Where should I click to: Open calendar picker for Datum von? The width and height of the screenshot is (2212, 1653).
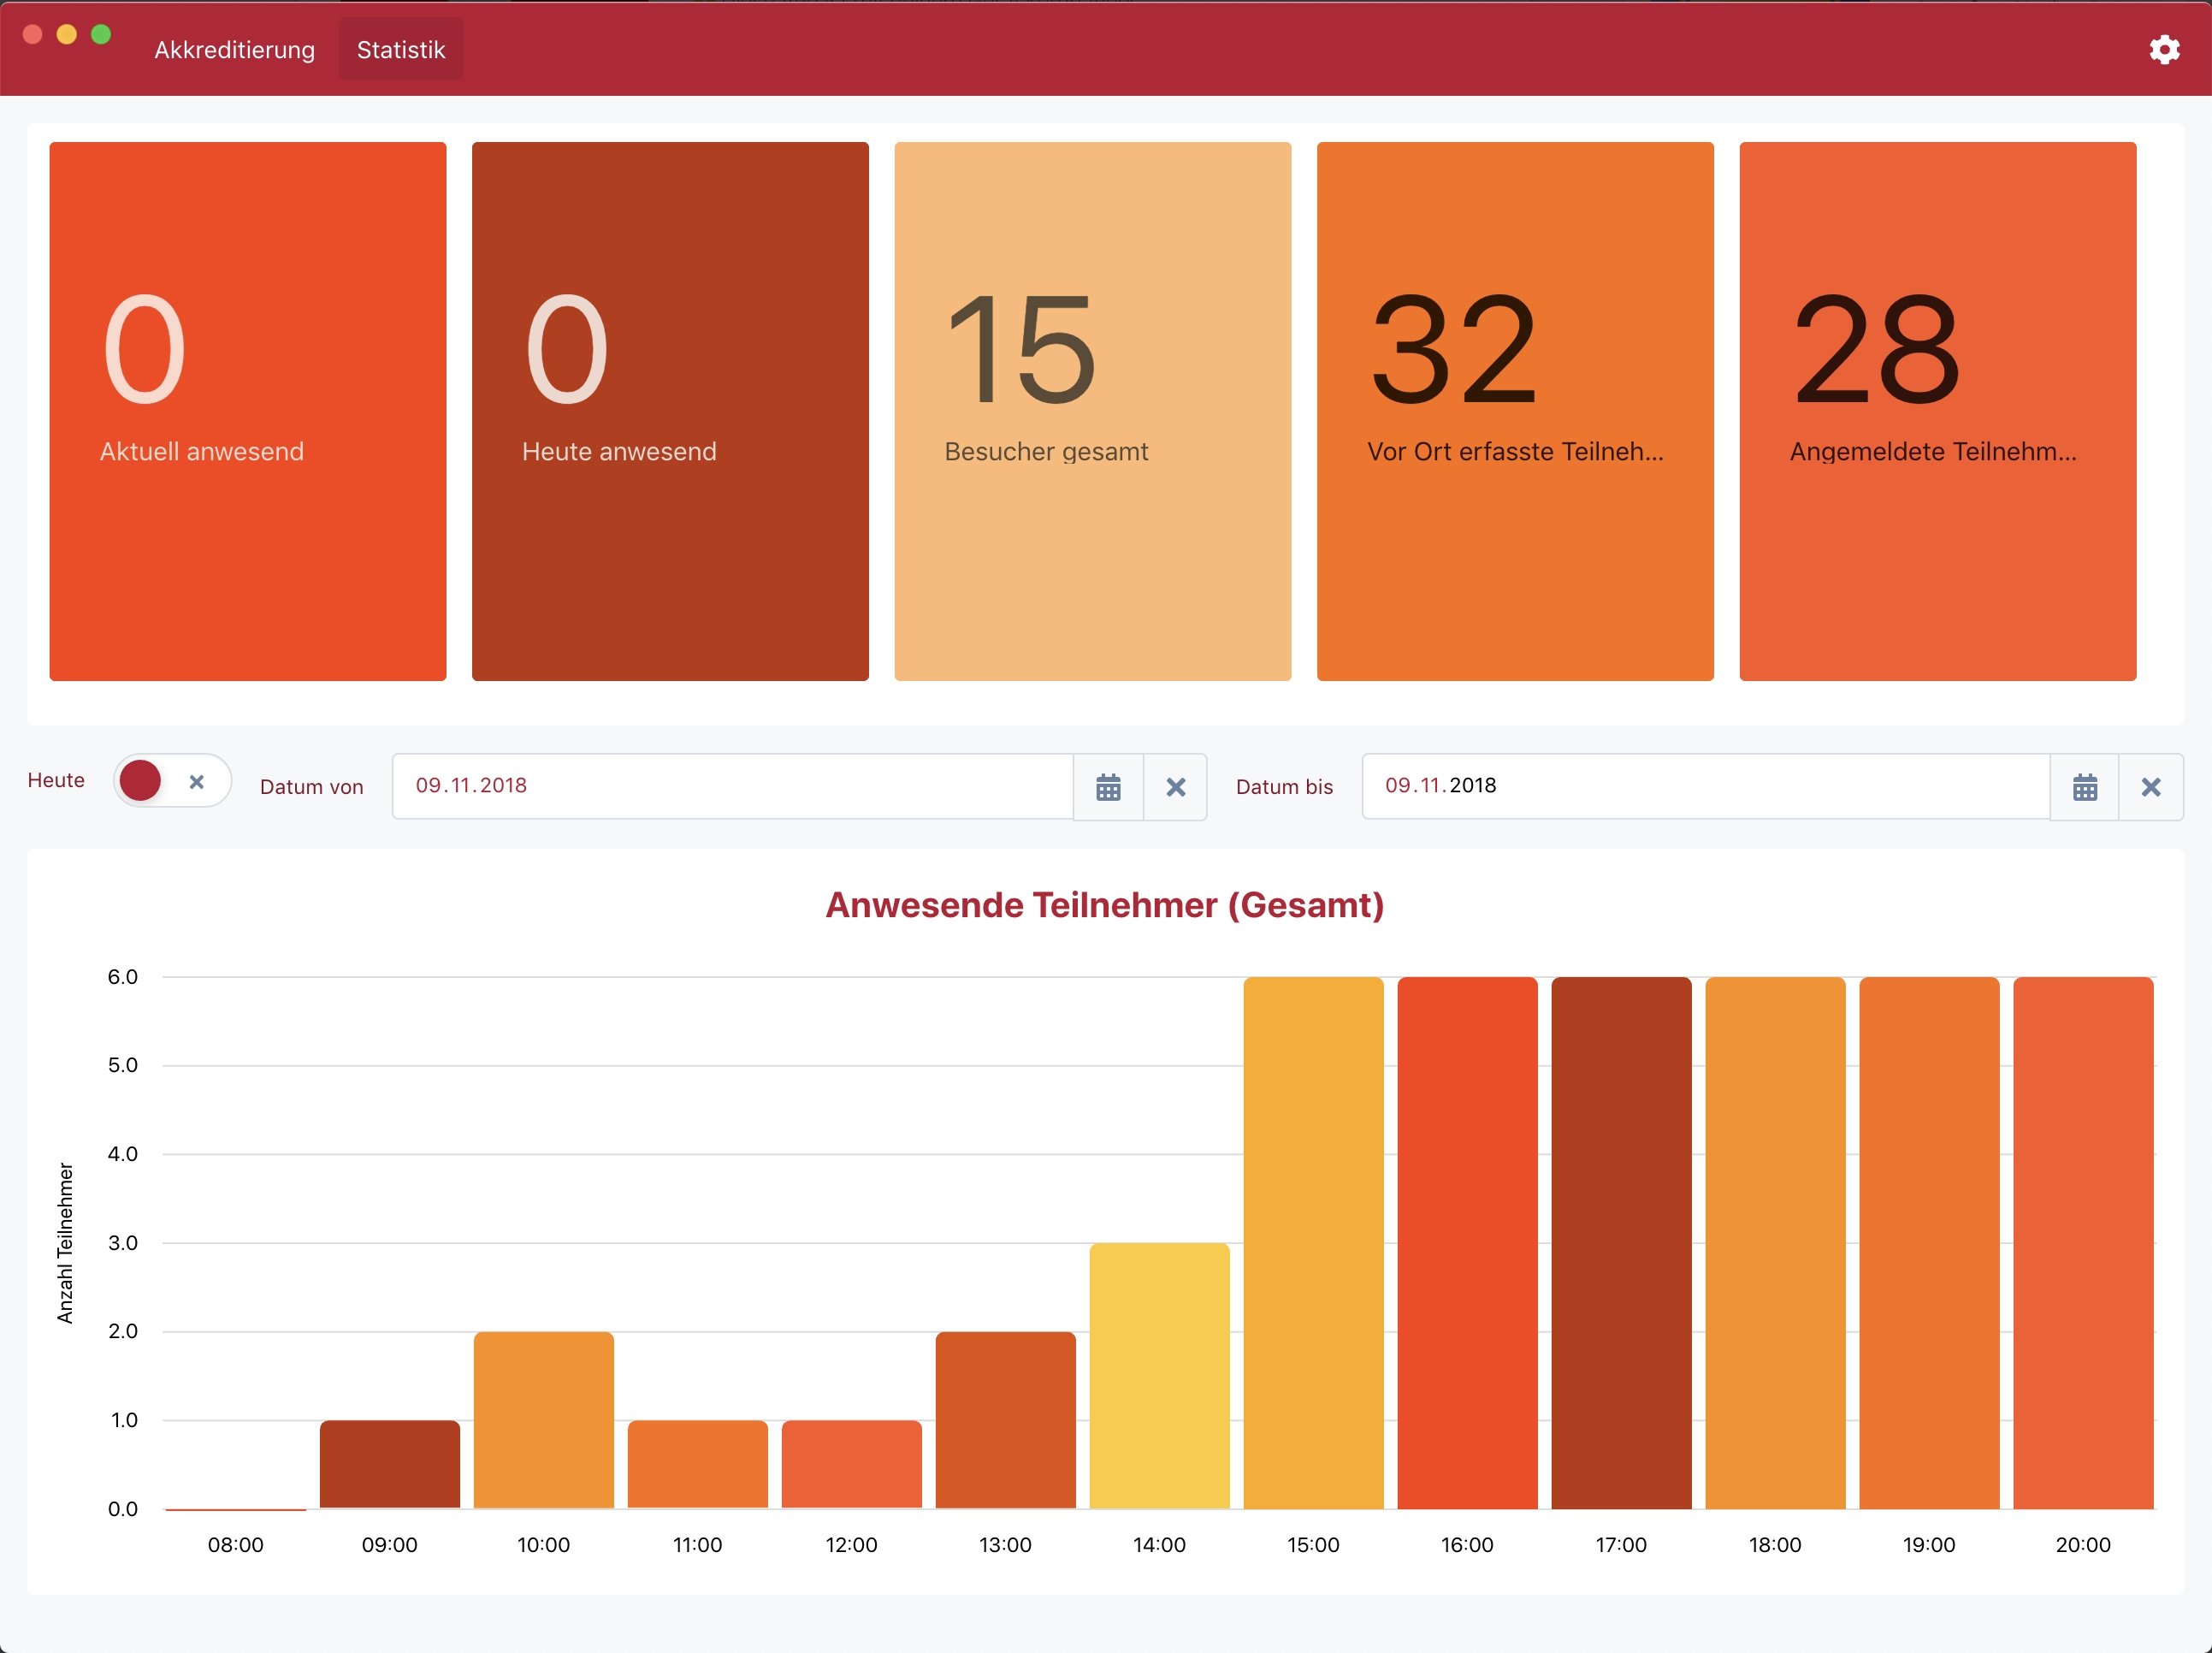[x=1108, y=787]
